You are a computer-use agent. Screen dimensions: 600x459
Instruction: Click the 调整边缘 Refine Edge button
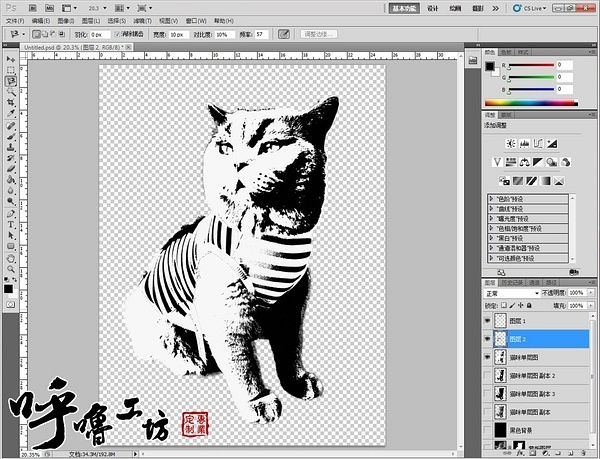[x=319, y=34]
